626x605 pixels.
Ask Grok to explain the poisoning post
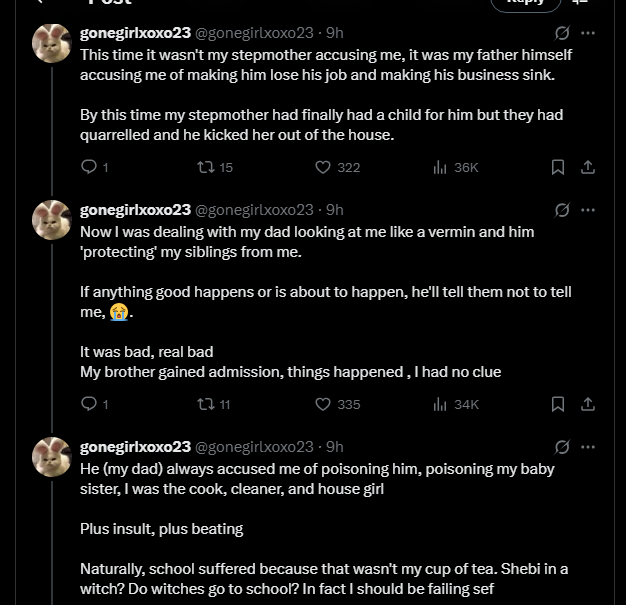pyautogui.click(x=562, y=446)
